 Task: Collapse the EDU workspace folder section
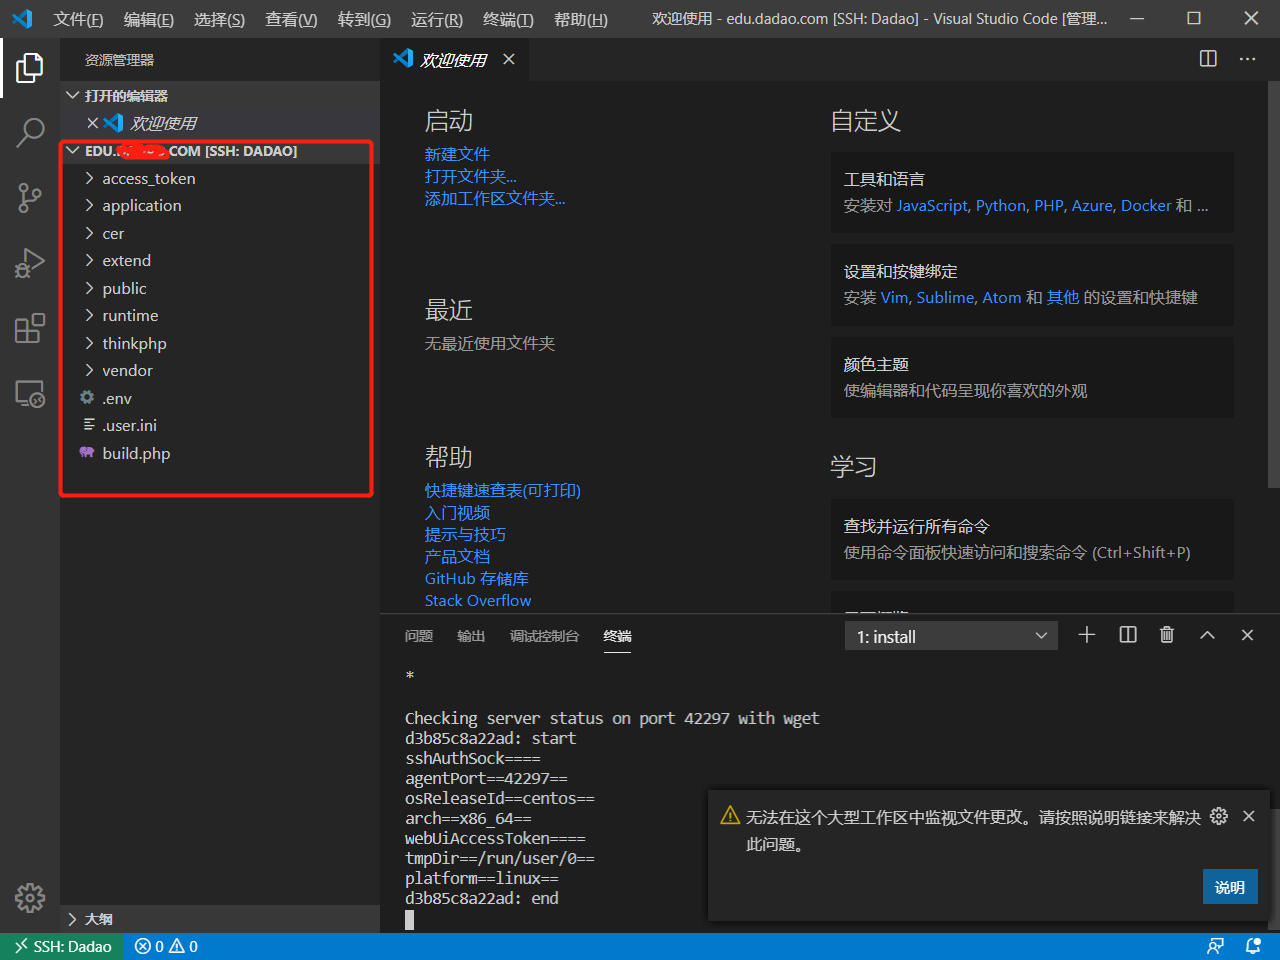click(x=220, y=151)
